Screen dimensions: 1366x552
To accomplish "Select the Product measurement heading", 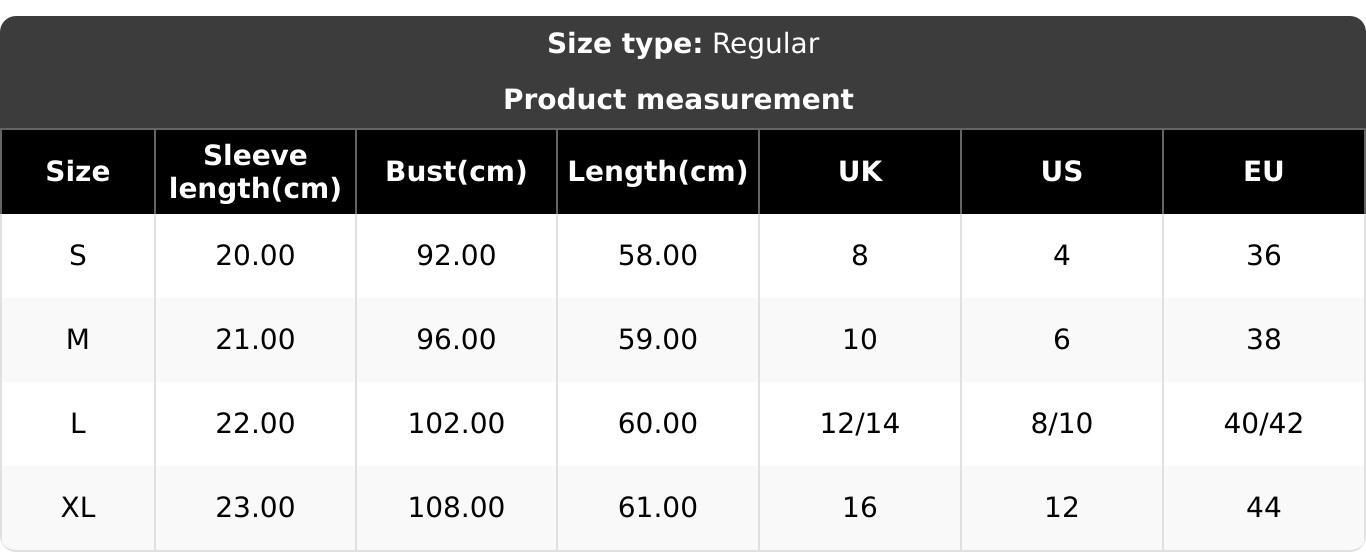I will click(x=678, y=100).
